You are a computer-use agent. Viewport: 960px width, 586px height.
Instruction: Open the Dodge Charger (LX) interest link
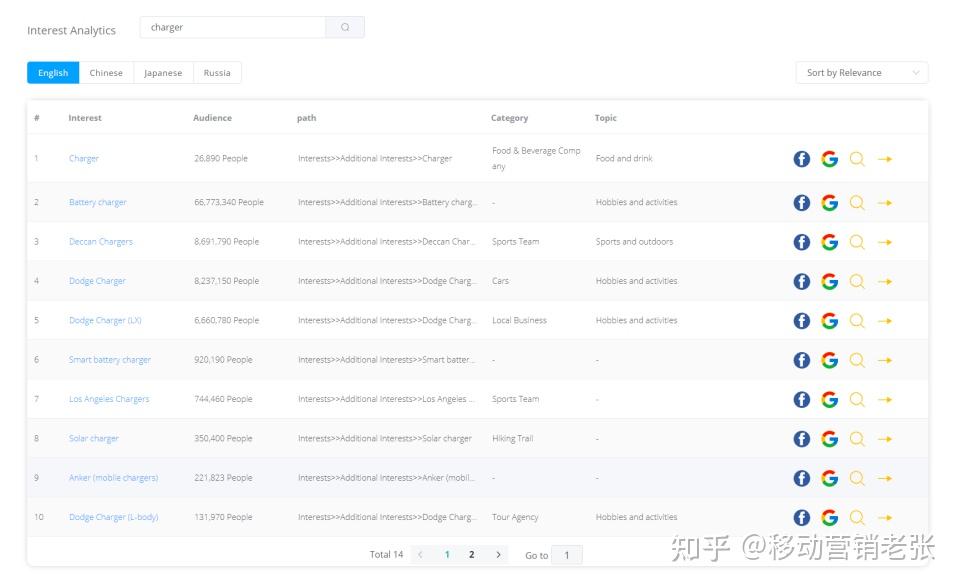pyautogui.click(x=105, y=321)
